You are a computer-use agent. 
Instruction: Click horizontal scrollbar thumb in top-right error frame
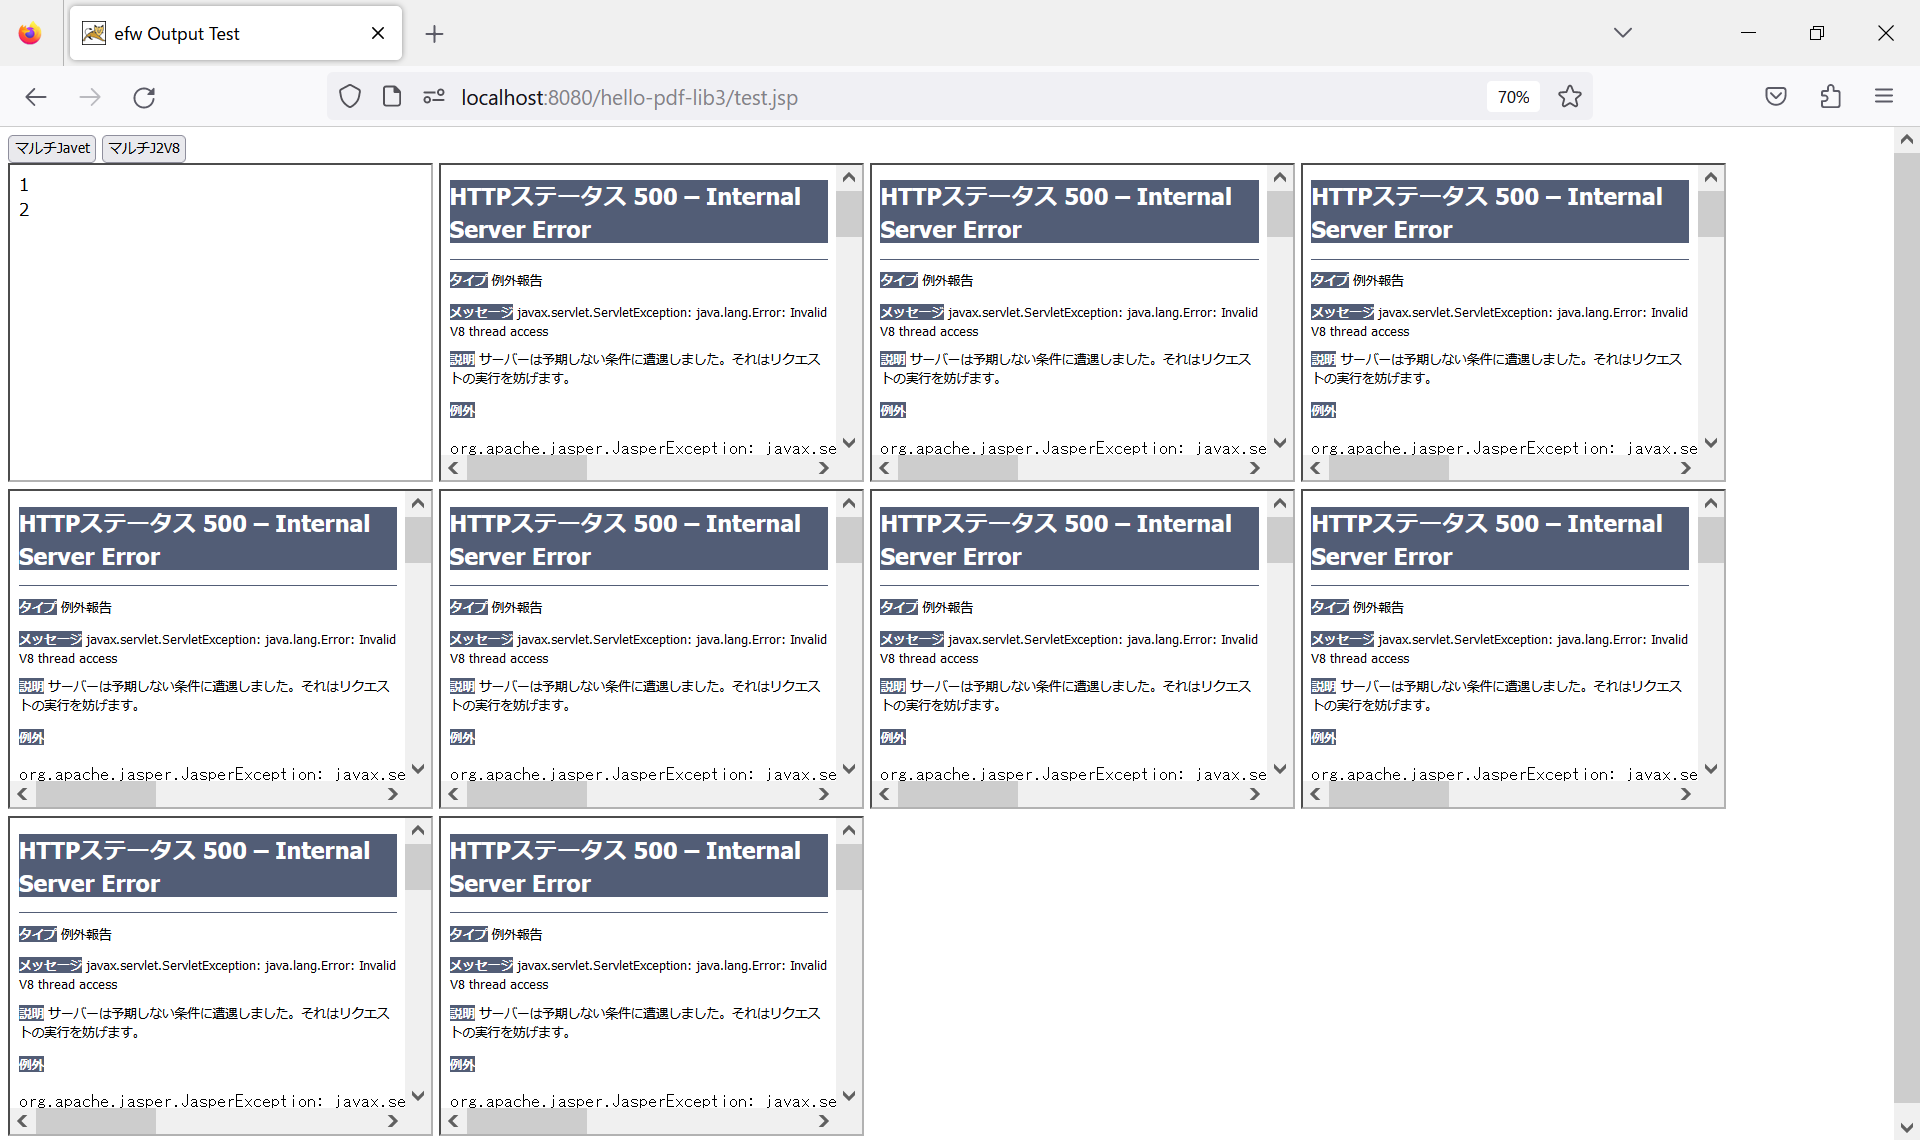(1388, 468)
